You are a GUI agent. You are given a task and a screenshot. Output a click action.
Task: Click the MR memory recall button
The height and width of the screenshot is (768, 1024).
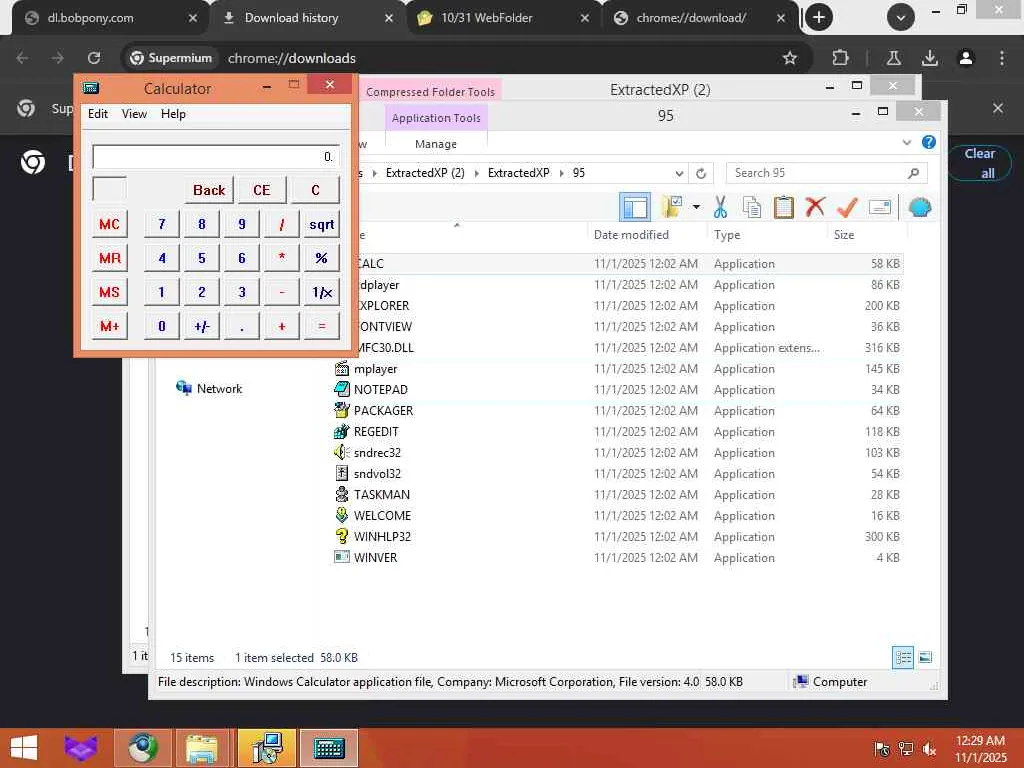coord(109,258)
